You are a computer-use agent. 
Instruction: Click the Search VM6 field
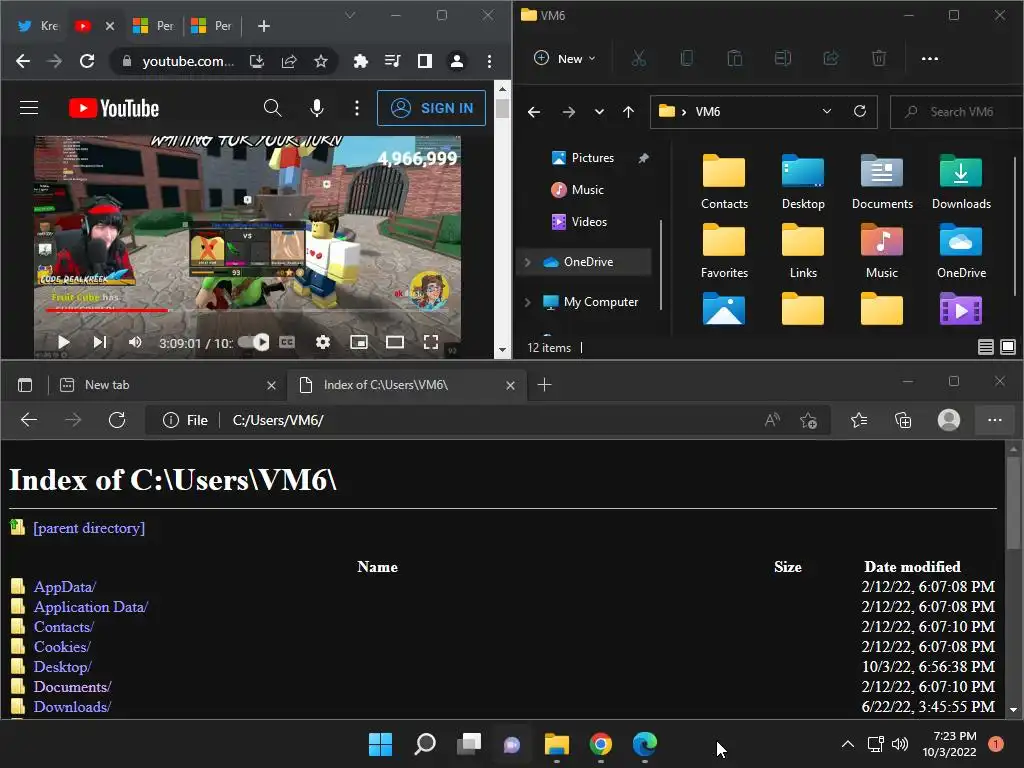click(x=956, y=112)
